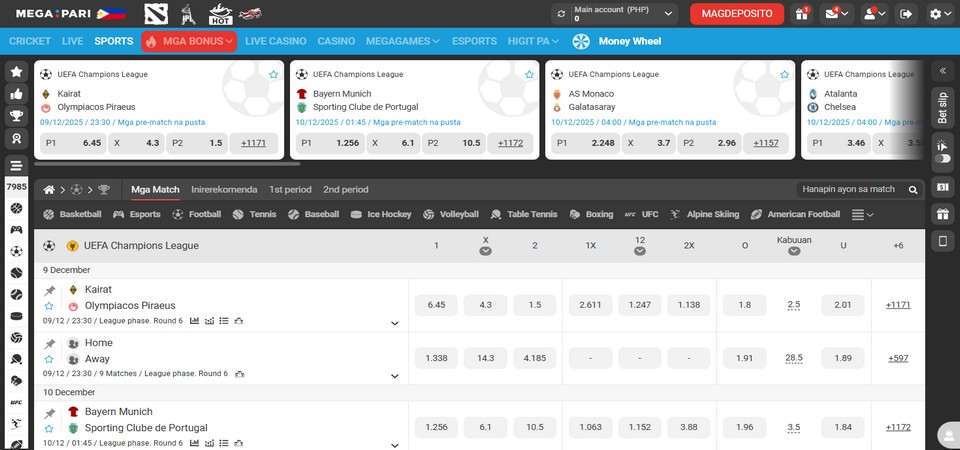Select 4.185 Away odds in Home/Away row
This screenshot has width=960, height=450.
(x=534, y=358)
